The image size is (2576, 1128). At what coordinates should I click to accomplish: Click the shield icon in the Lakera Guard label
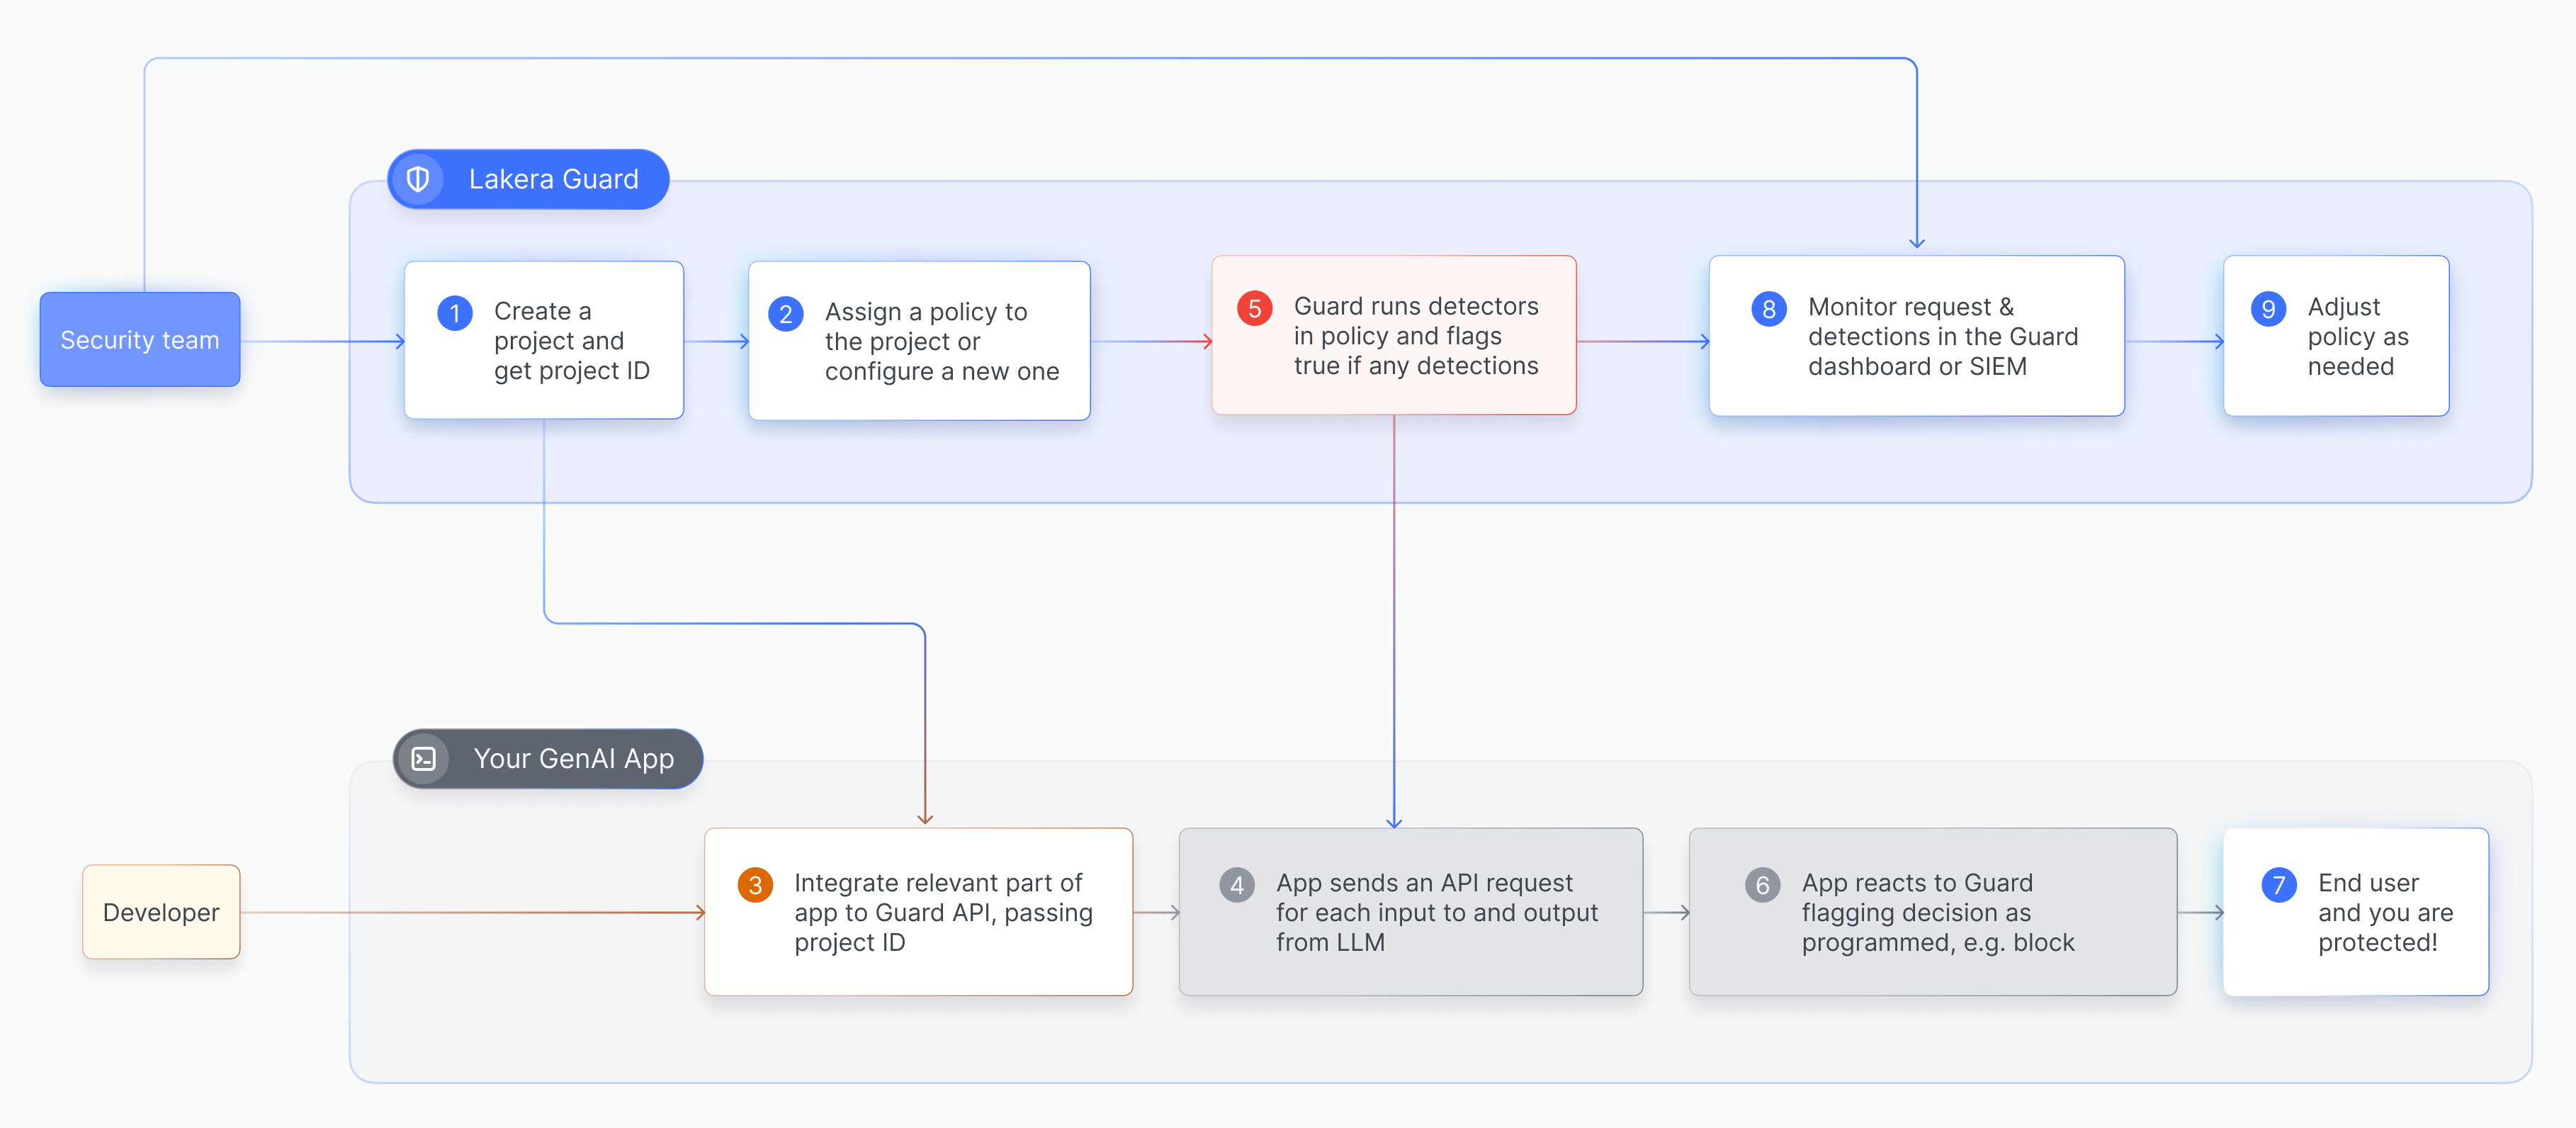tap(418, 179)
